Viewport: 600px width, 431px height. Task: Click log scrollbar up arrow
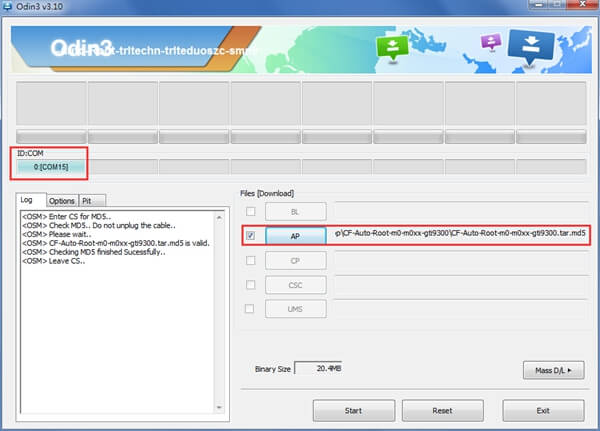(x=219, y=217)
